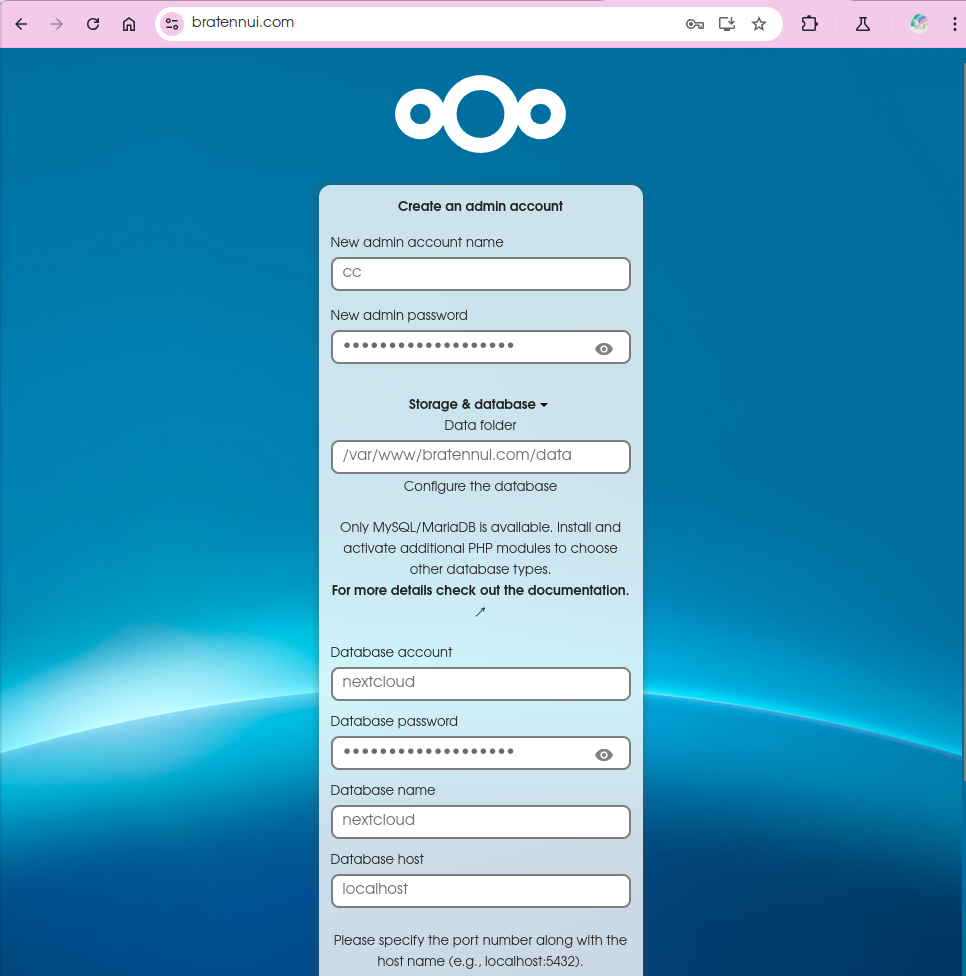
Task: Click the 'Database host' label
Action: click(377, 859)
